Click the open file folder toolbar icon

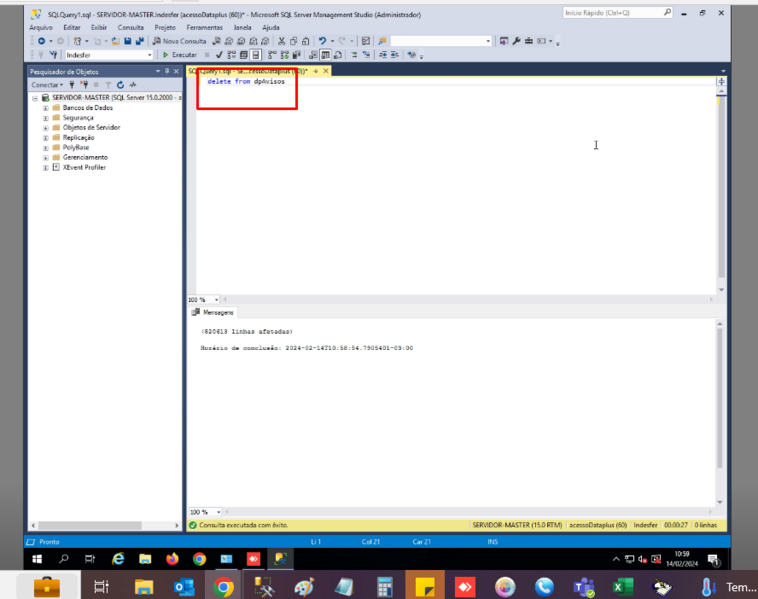pyautogui.click(x=115, y=41)
